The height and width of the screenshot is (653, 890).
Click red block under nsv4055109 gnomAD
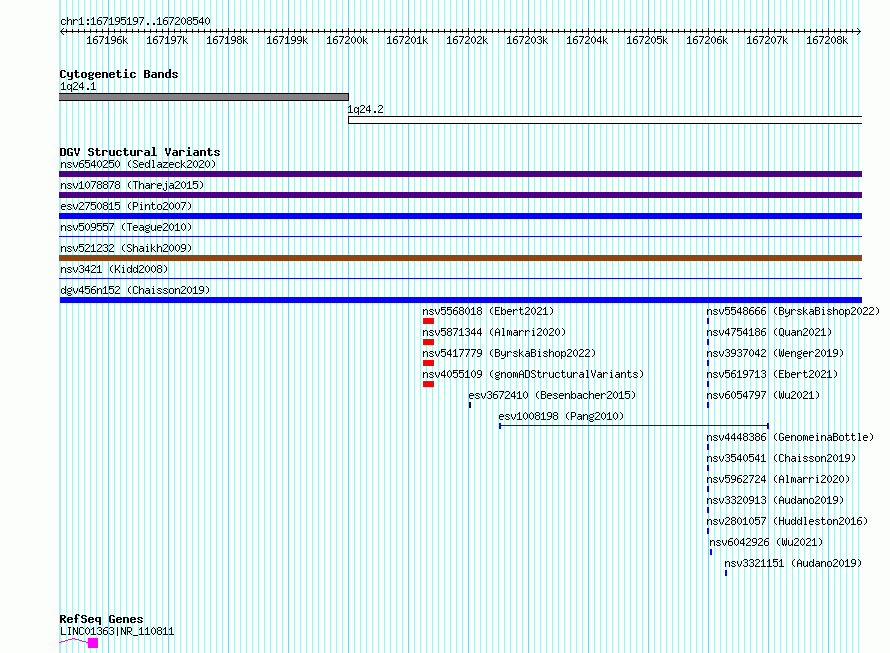pos(429,384)
